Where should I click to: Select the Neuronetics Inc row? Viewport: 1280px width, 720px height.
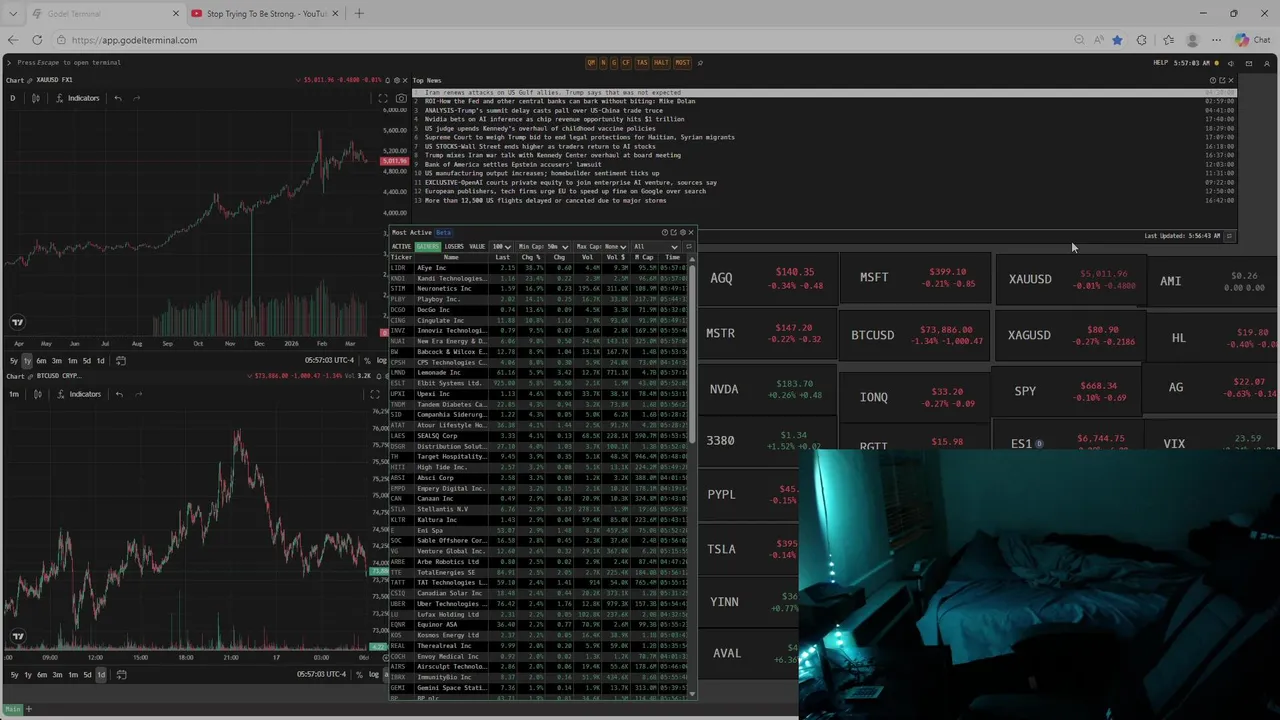[x=540, y=289]
